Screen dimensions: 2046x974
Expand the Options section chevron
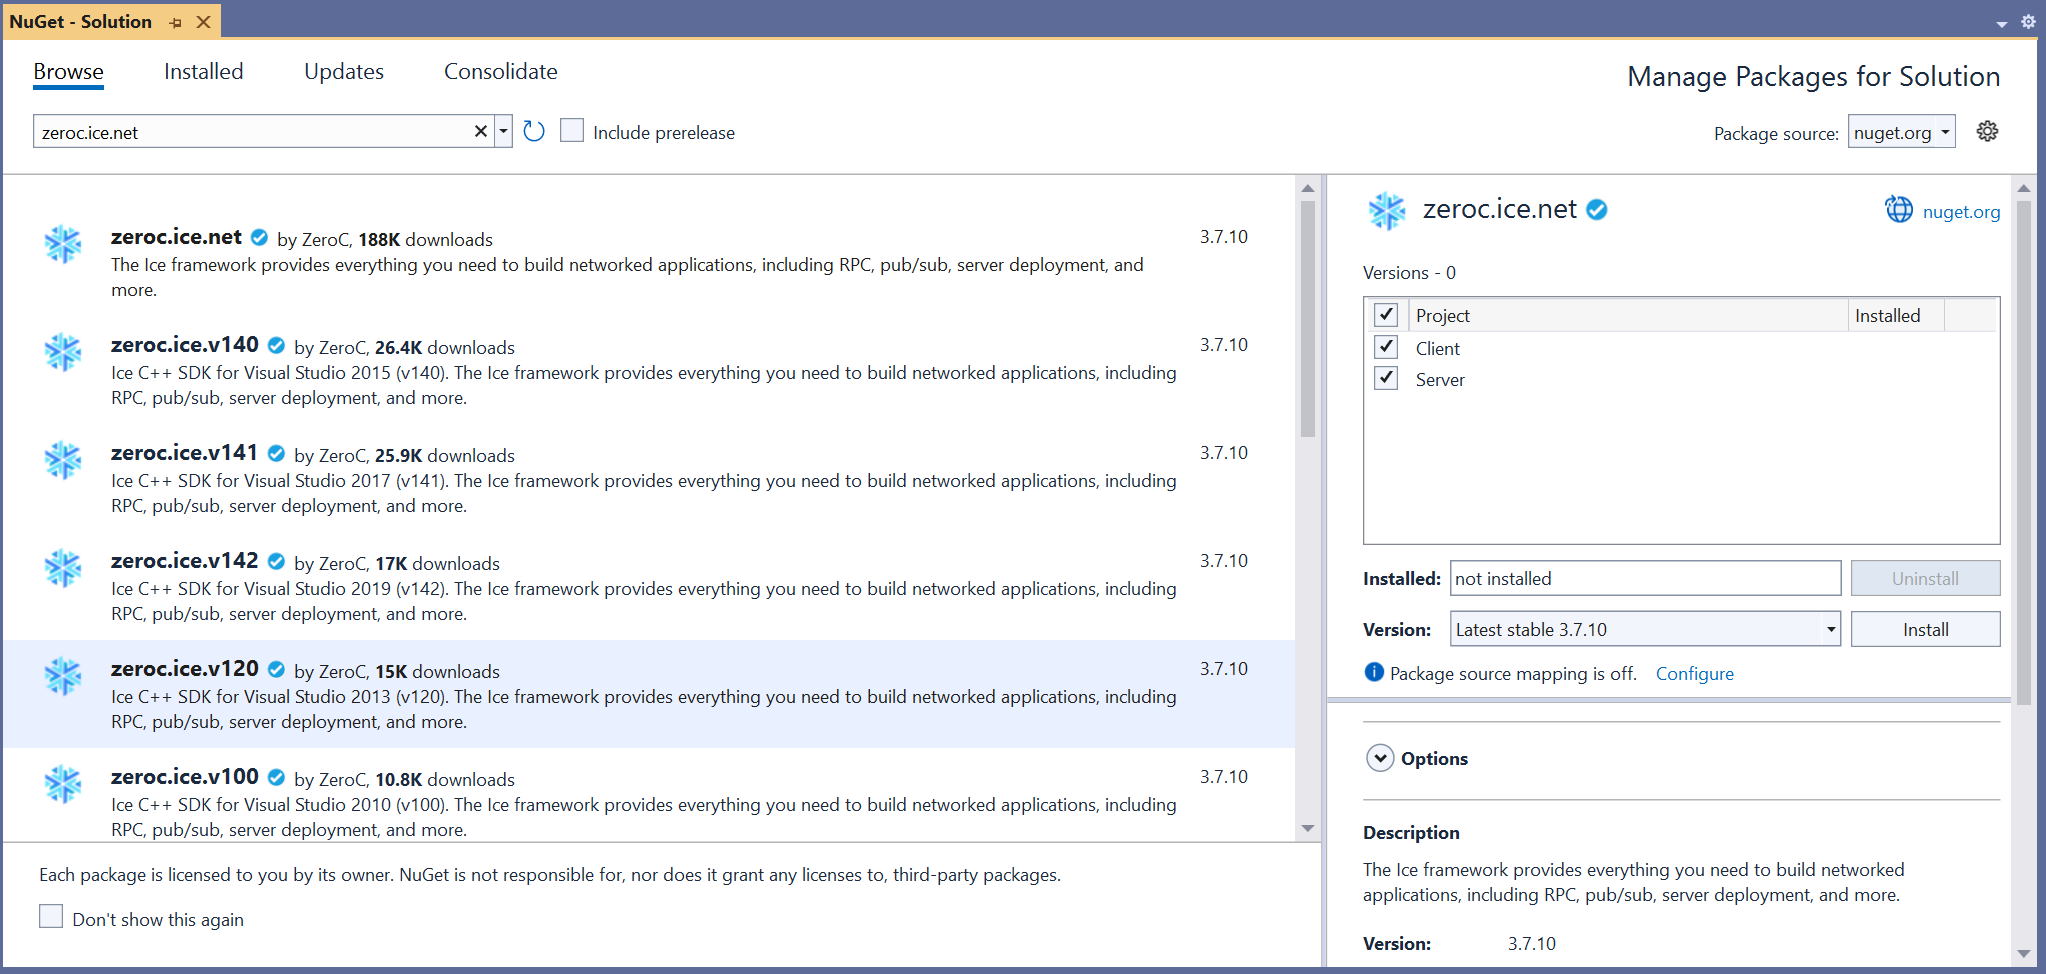[x=1380, y=758]
